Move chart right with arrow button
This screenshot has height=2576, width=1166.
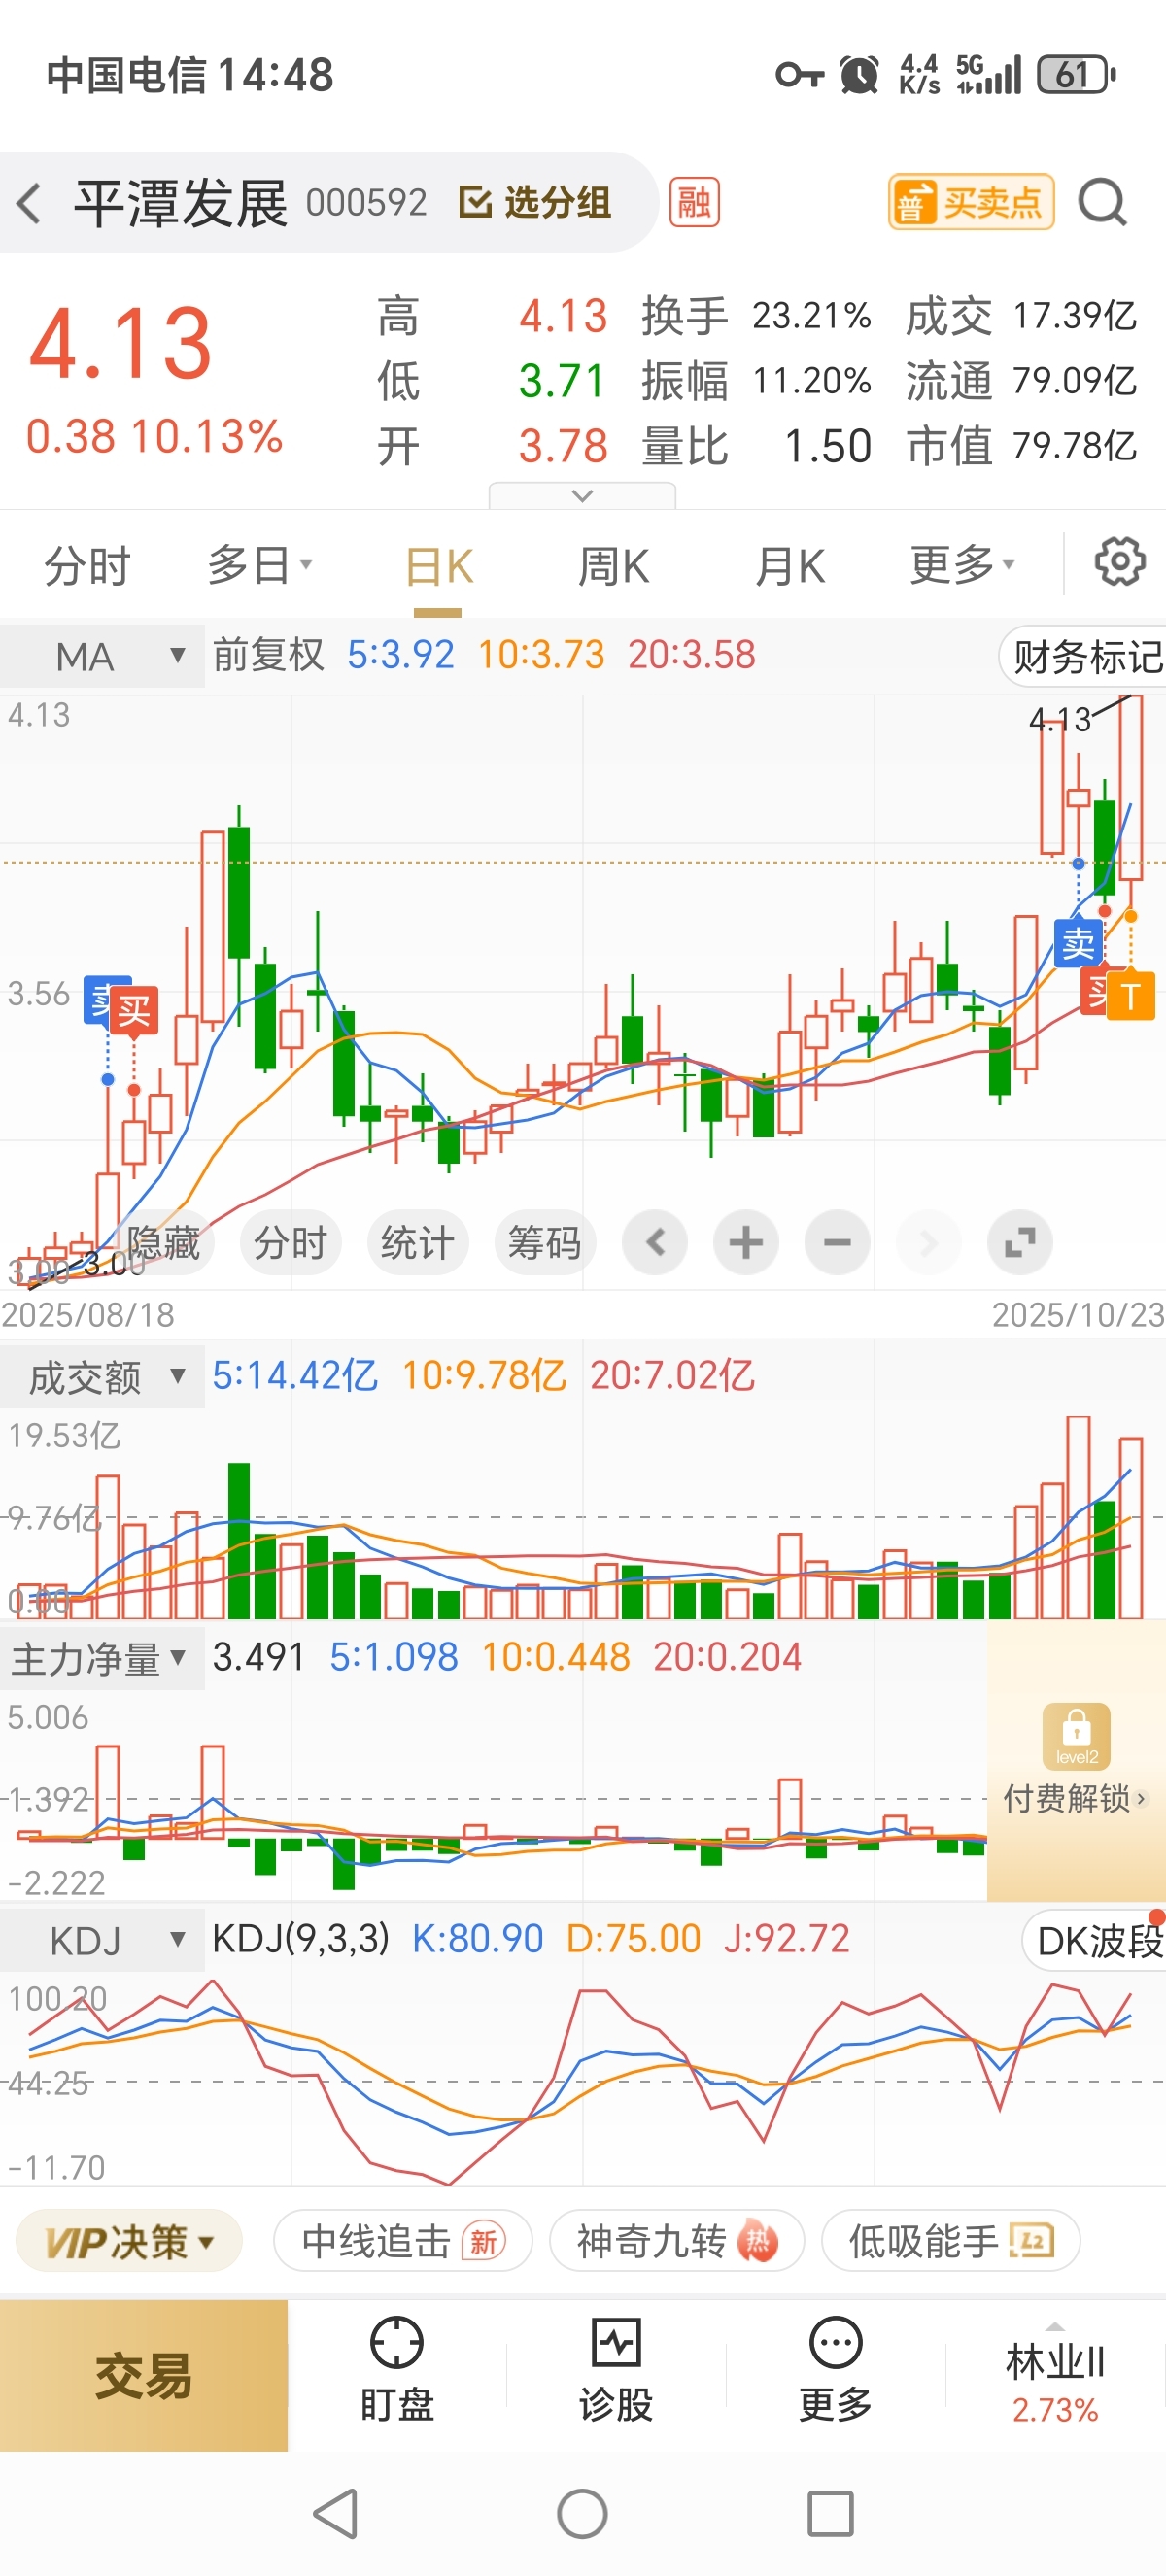928,1243
